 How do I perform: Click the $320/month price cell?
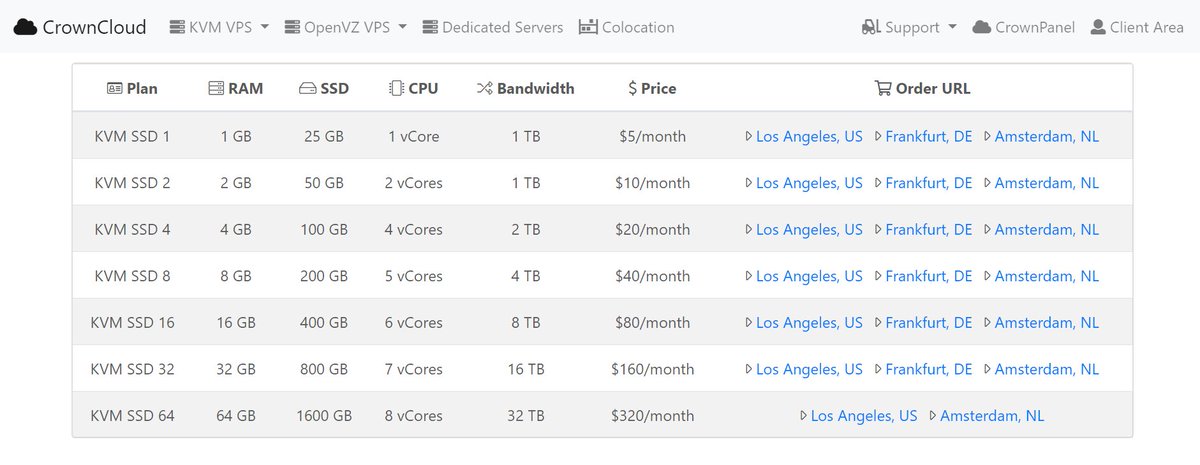click(x=652, y=415)
